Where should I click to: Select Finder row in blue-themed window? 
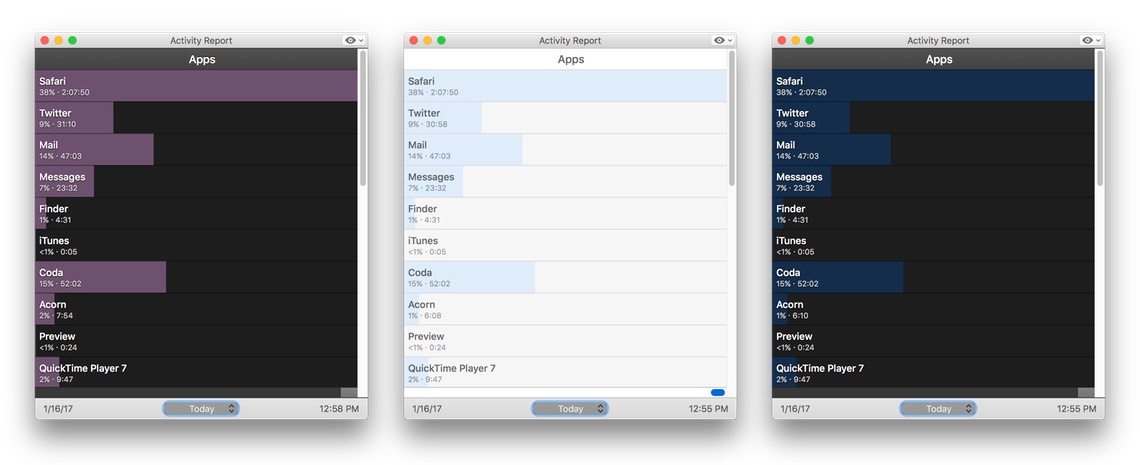[933, 214]
